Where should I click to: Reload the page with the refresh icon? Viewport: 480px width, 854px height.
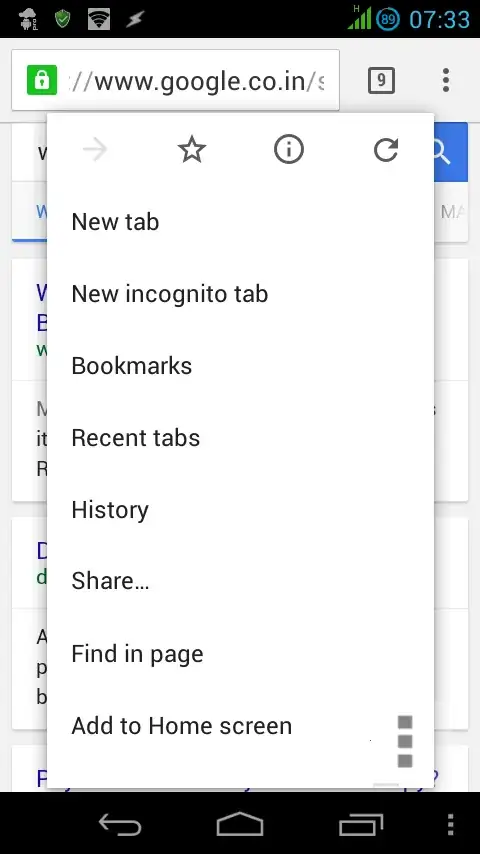386,150
